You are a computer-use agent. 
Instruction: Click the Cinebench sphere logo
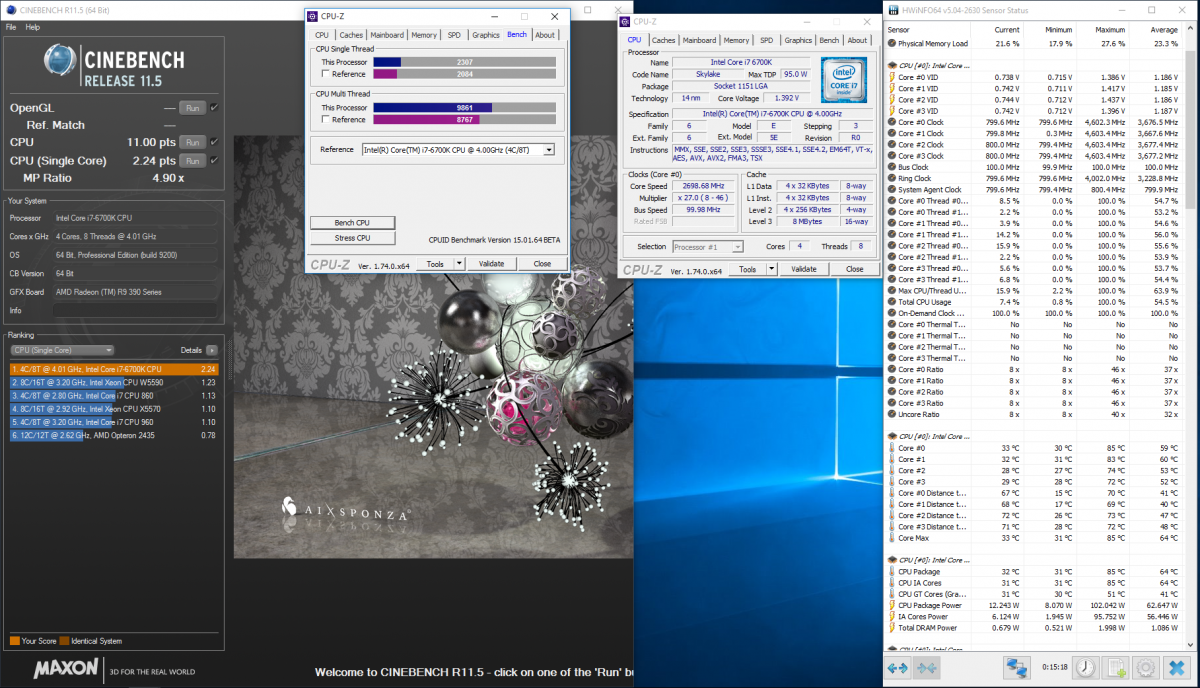coord(62,61)
